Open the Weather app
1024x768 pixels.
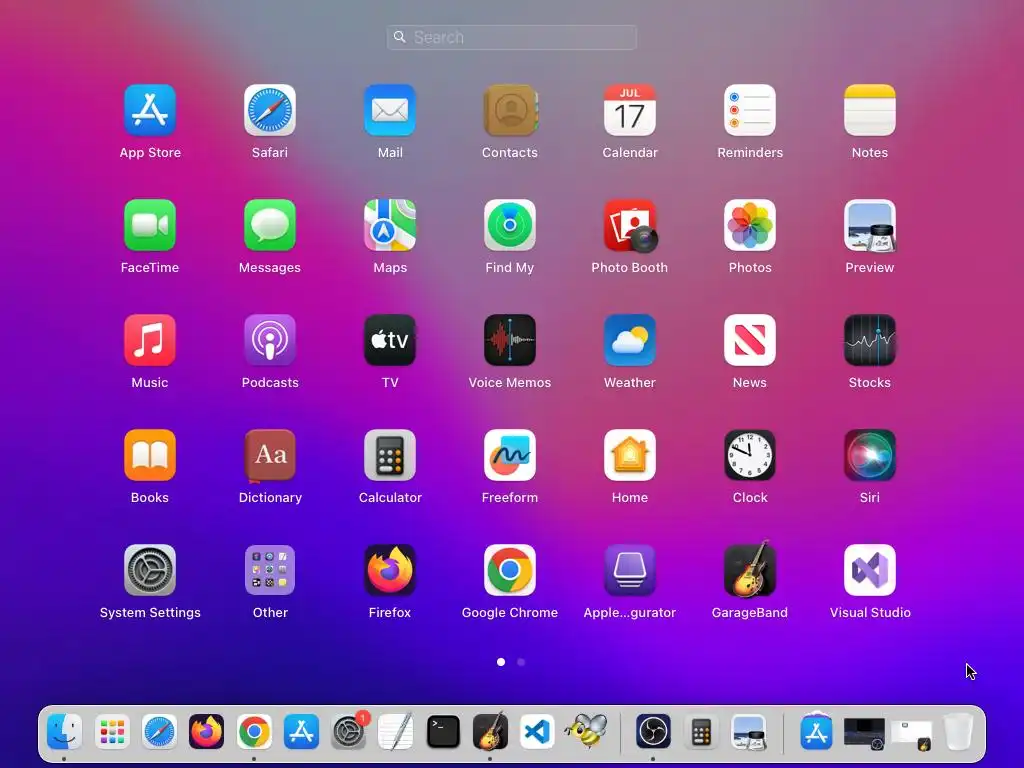pos(630,340)
